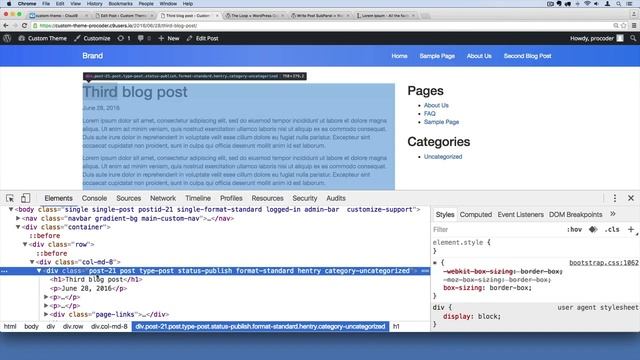Switch to the Sources tab
This screenshot has height=360, width=640.
click(129, 198)
